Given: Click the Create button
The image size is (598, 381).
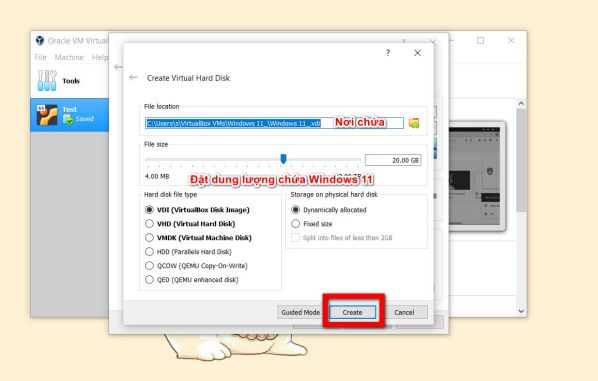Looking at the screenshot, I should (x=352, y=312).
